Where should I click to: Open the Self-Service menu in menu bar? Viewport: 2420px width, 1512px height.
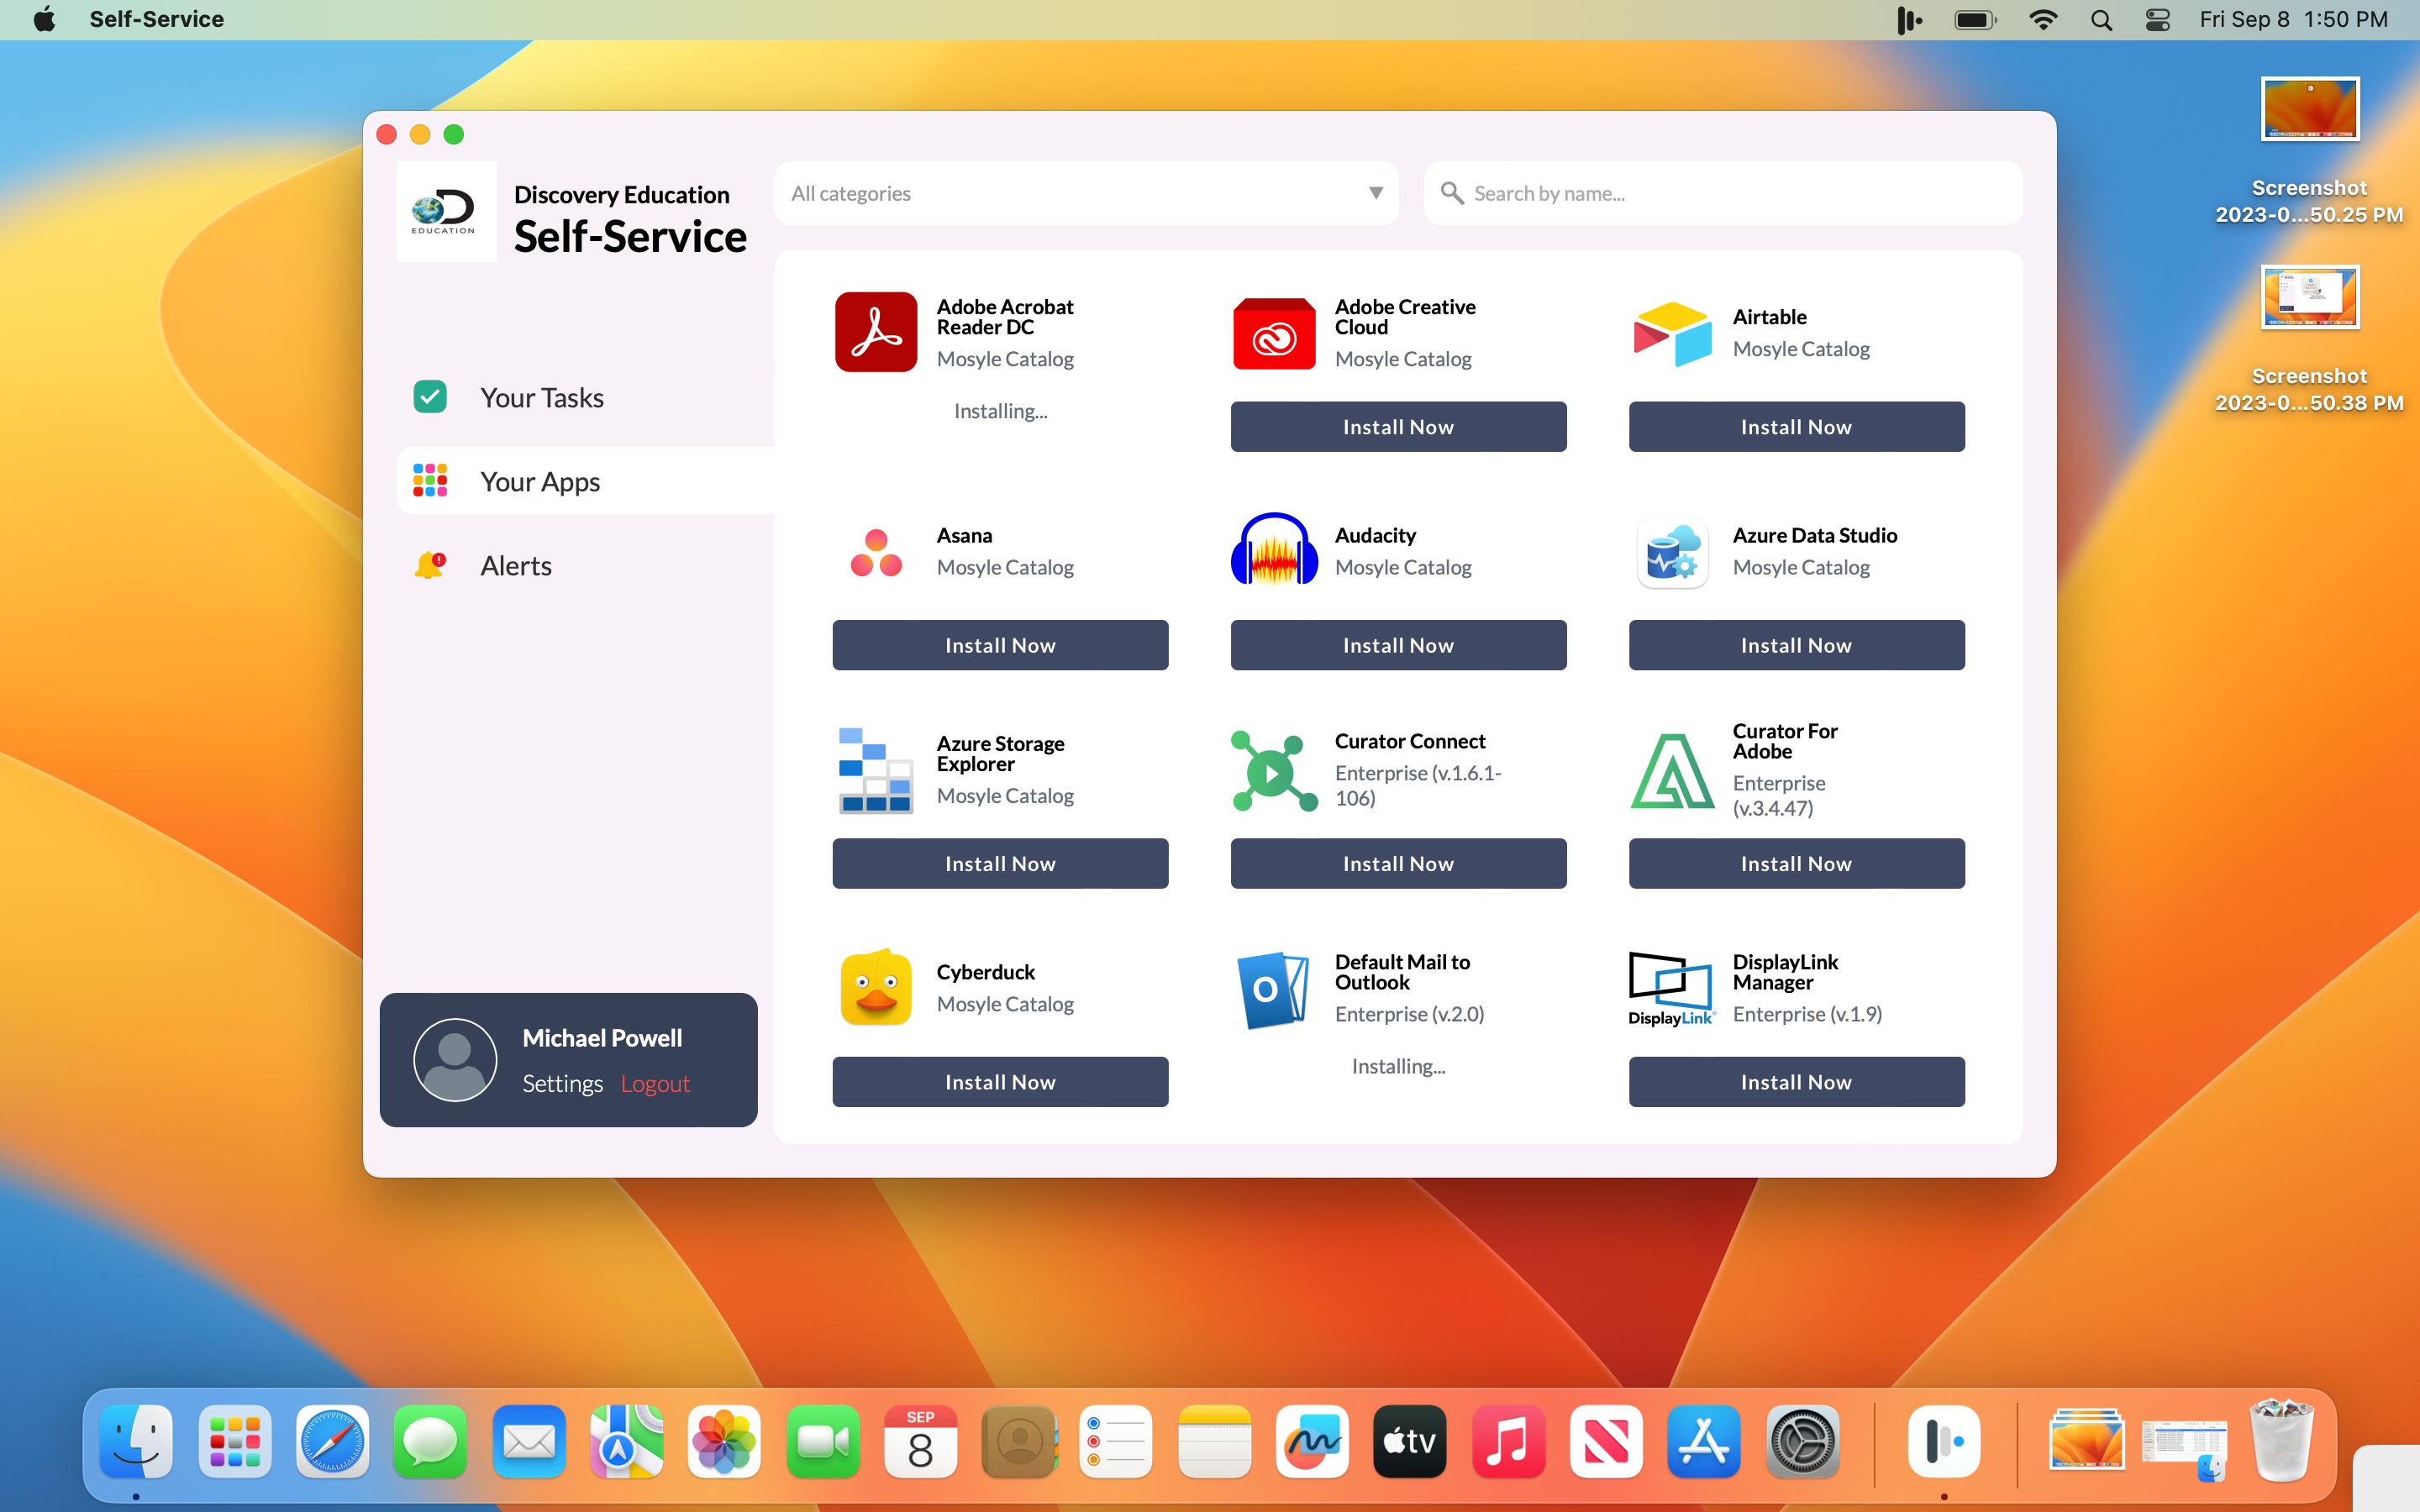[157, 19]
